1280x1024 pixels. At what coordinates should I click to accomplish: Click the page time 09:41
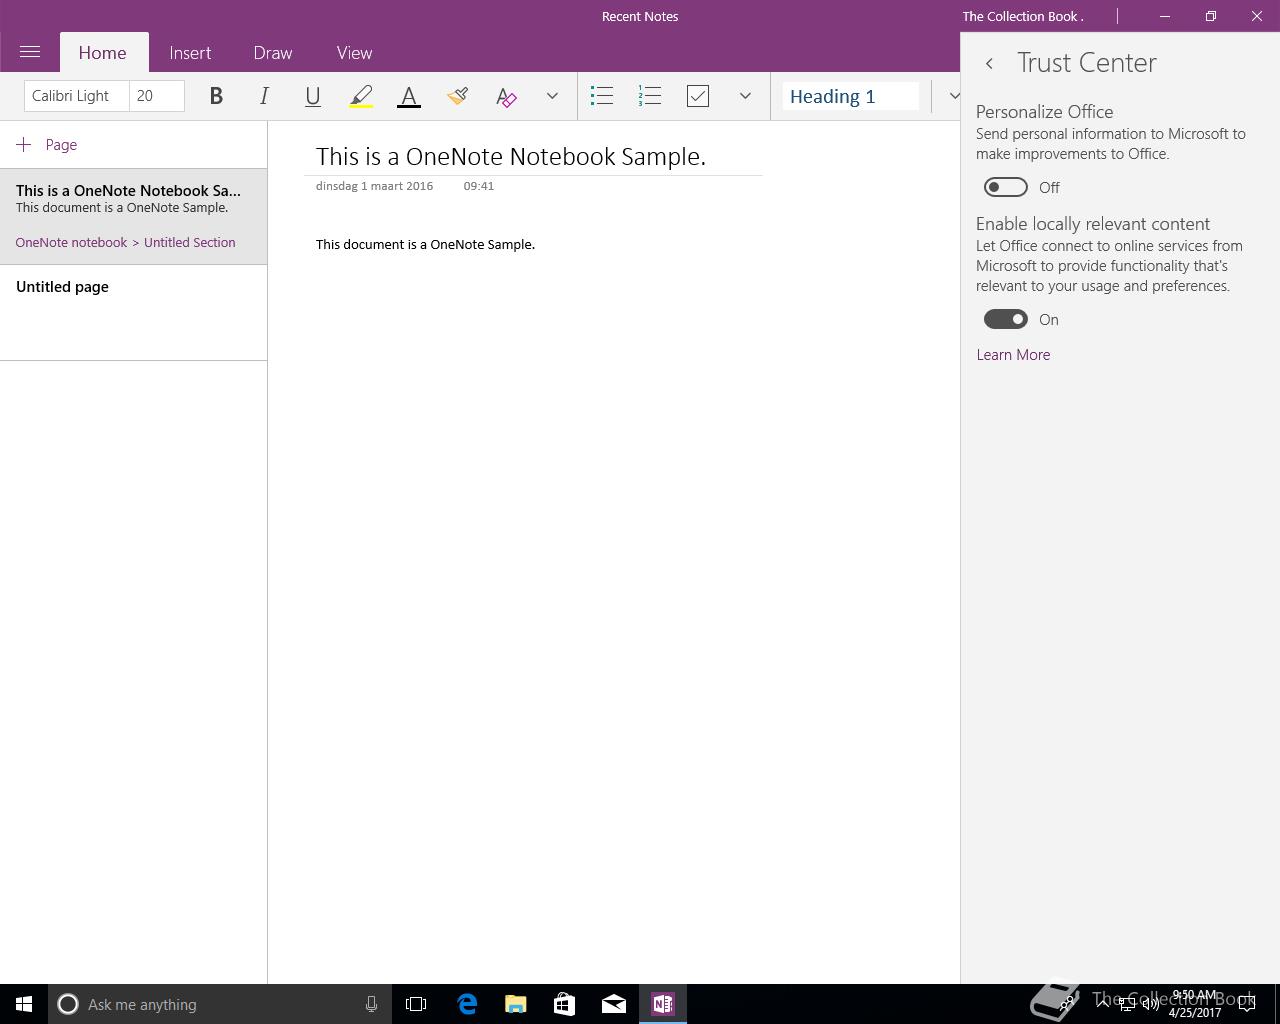tap(479, 186)
